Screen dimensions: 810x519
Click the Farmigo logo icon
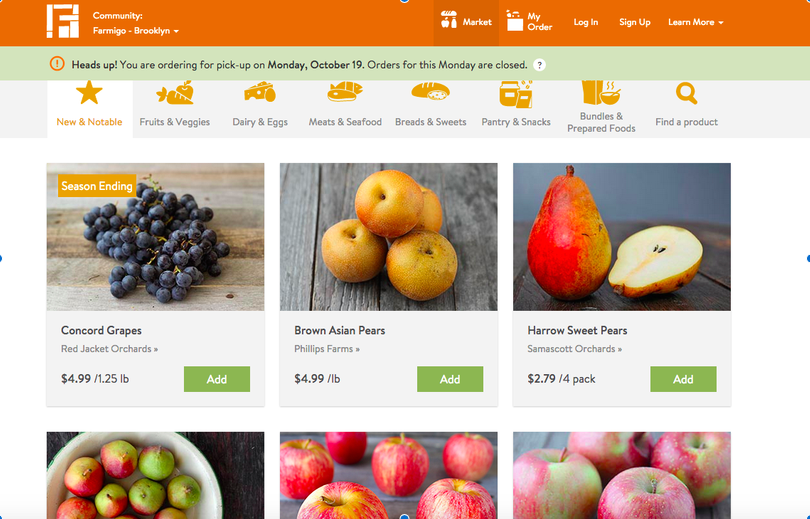[63, 21]
